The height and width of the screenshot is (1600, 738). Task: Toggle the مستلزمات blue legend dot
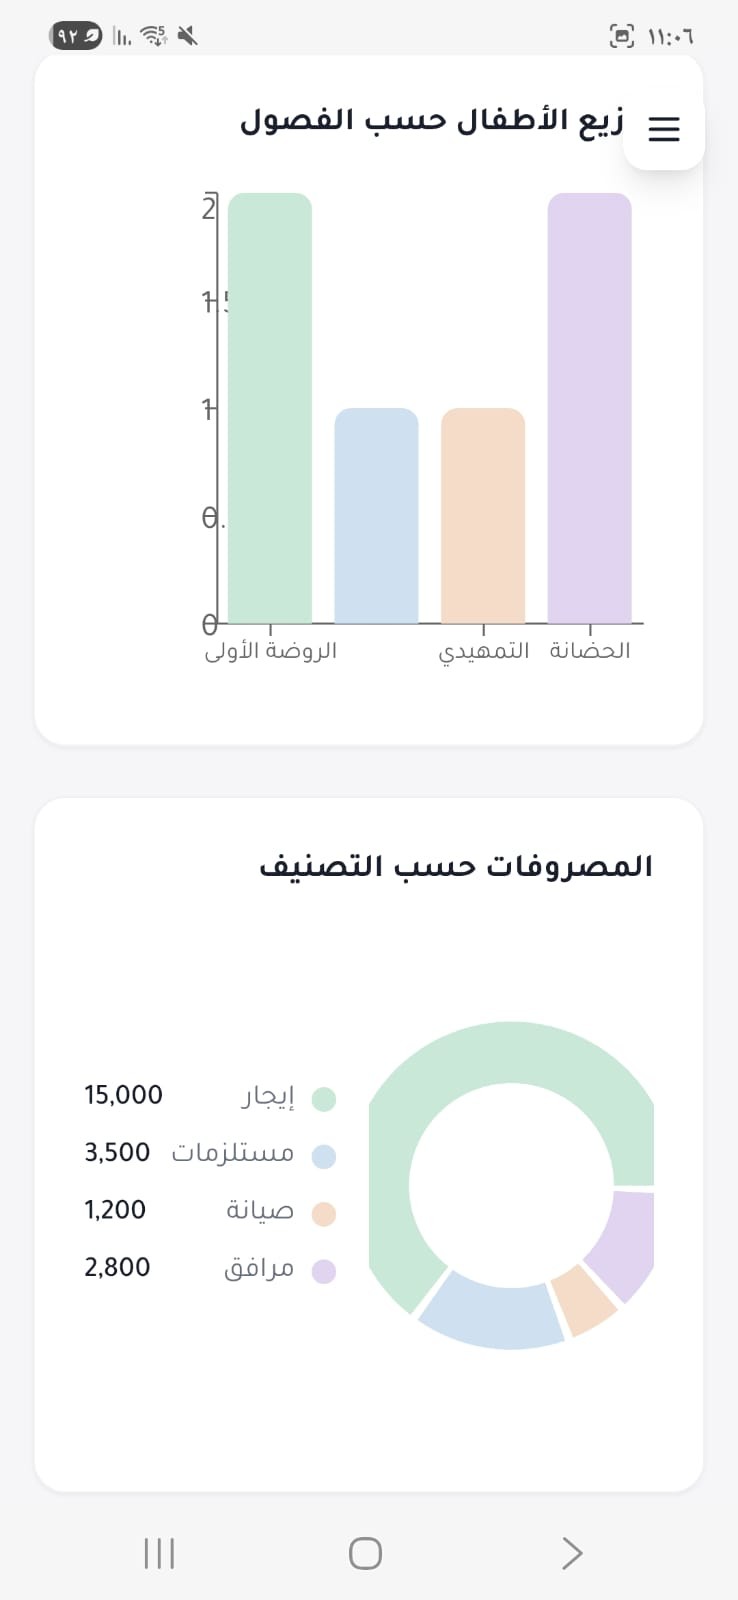323,1156
